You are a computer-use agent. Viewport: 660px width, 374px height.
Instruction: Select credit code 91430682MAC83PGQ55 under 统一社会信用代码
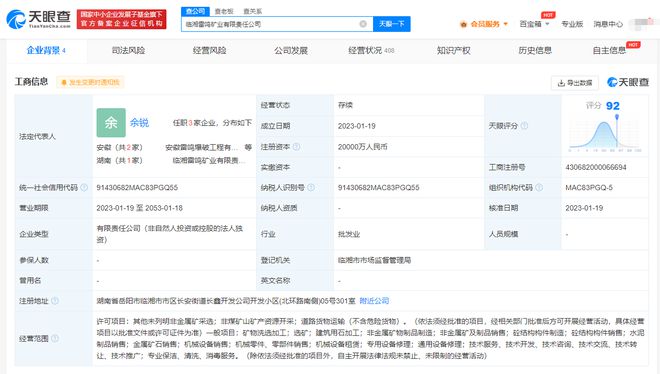coord(137,188)
